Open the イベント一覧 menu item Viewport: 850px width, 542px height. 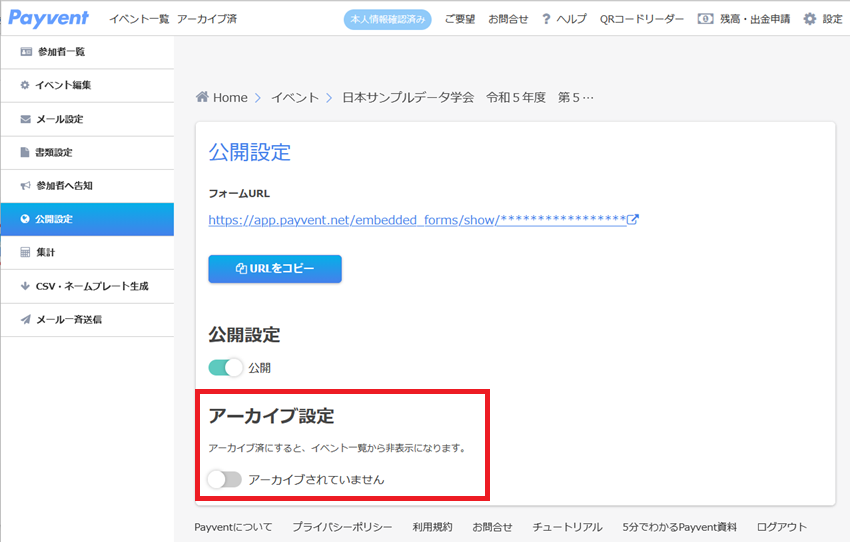(139, 19)
